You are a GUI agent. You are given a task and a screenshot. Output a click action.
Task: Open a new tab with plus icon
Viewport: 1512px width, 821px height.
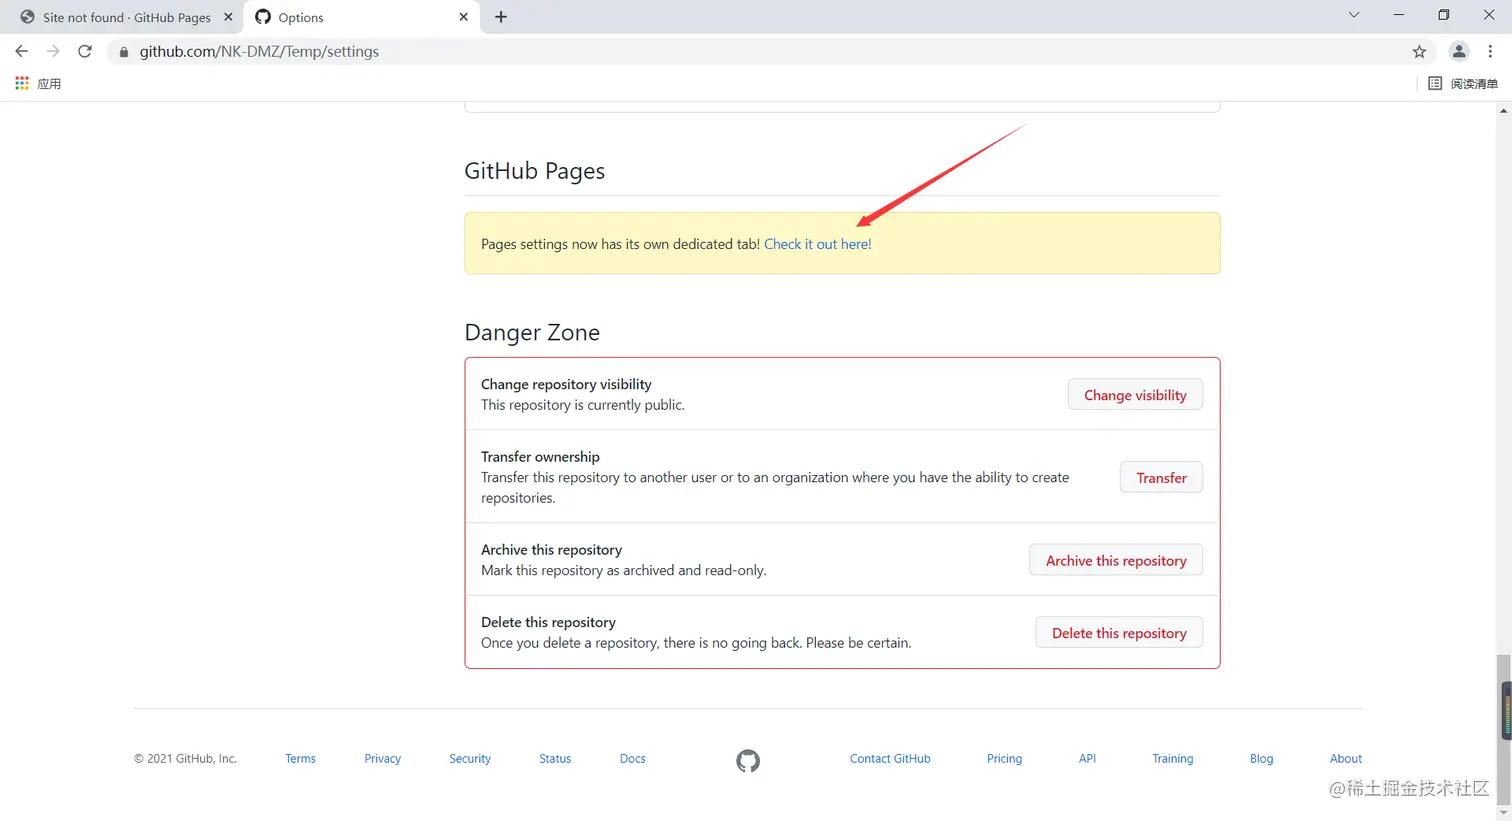[501, 17]
